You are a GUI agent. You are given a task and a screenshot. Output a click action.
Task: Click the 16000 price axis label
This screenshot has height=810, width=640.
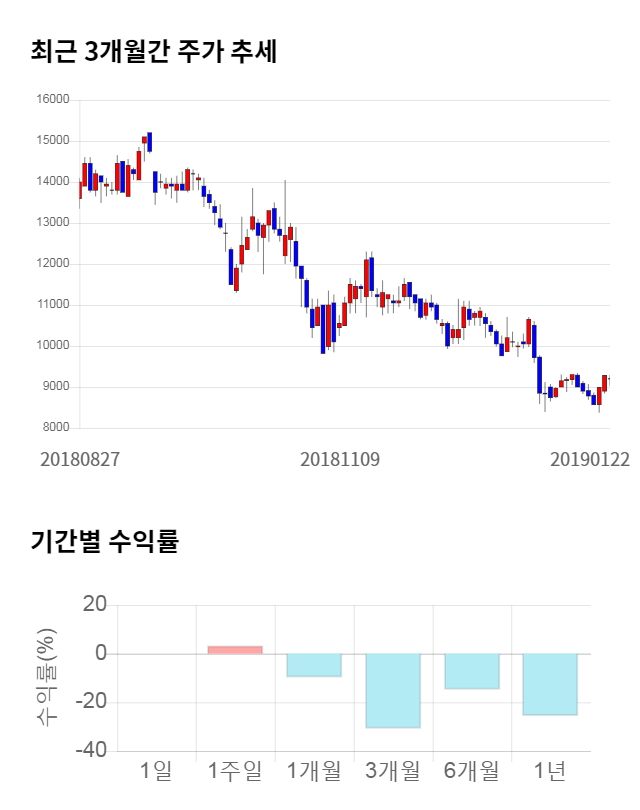(x=52, y=100)
